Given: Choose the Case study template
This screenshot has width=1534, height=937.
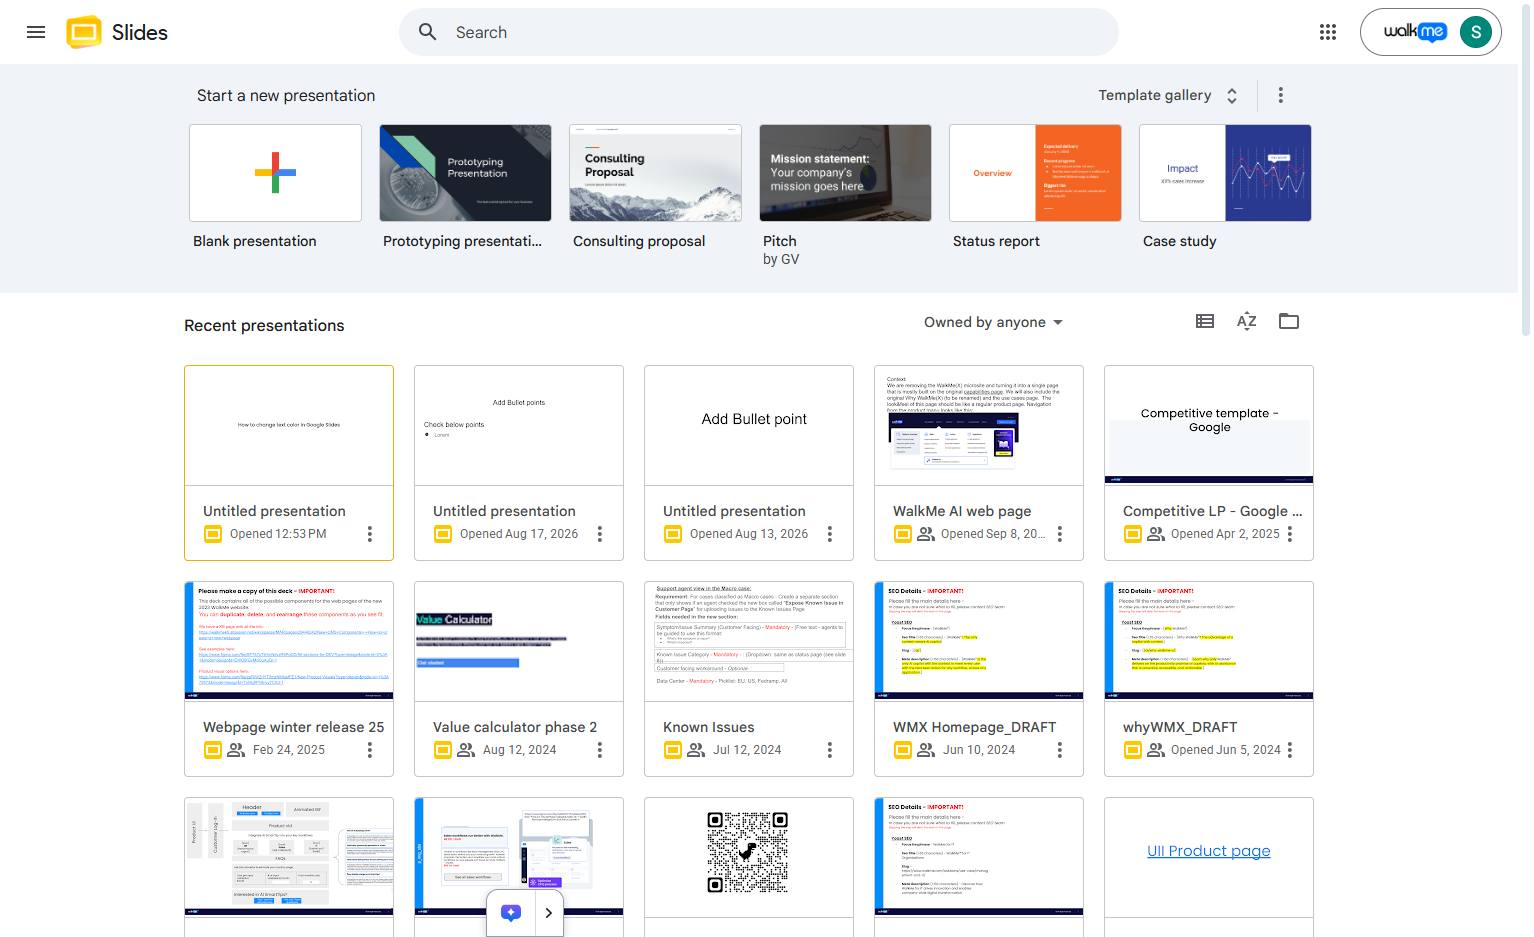Looking at the screenshot, I should pyautogui.click(x=1225, y=173).
